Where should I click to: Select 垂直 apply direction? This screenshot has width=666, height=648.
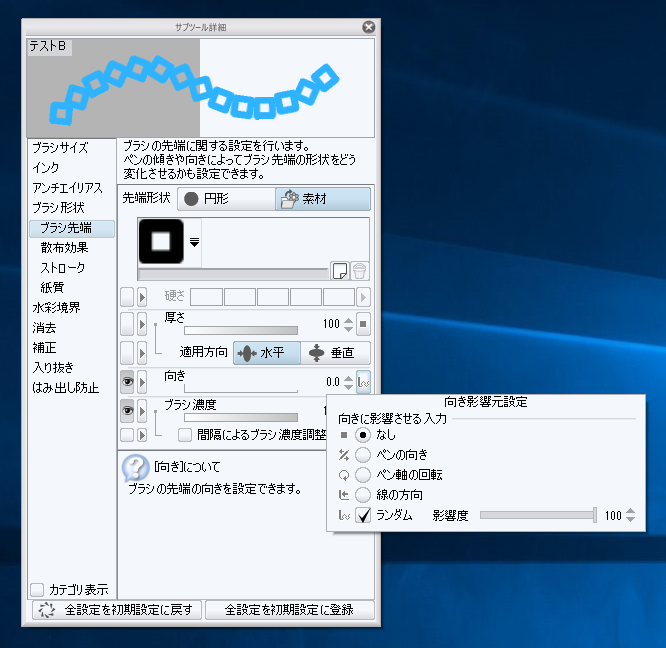(336, 353)
